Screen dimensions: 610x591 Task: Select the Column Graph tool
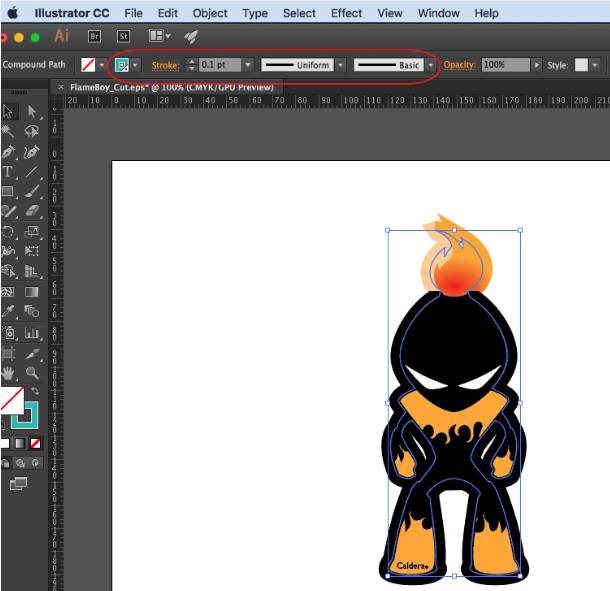[x=32, y=332]
